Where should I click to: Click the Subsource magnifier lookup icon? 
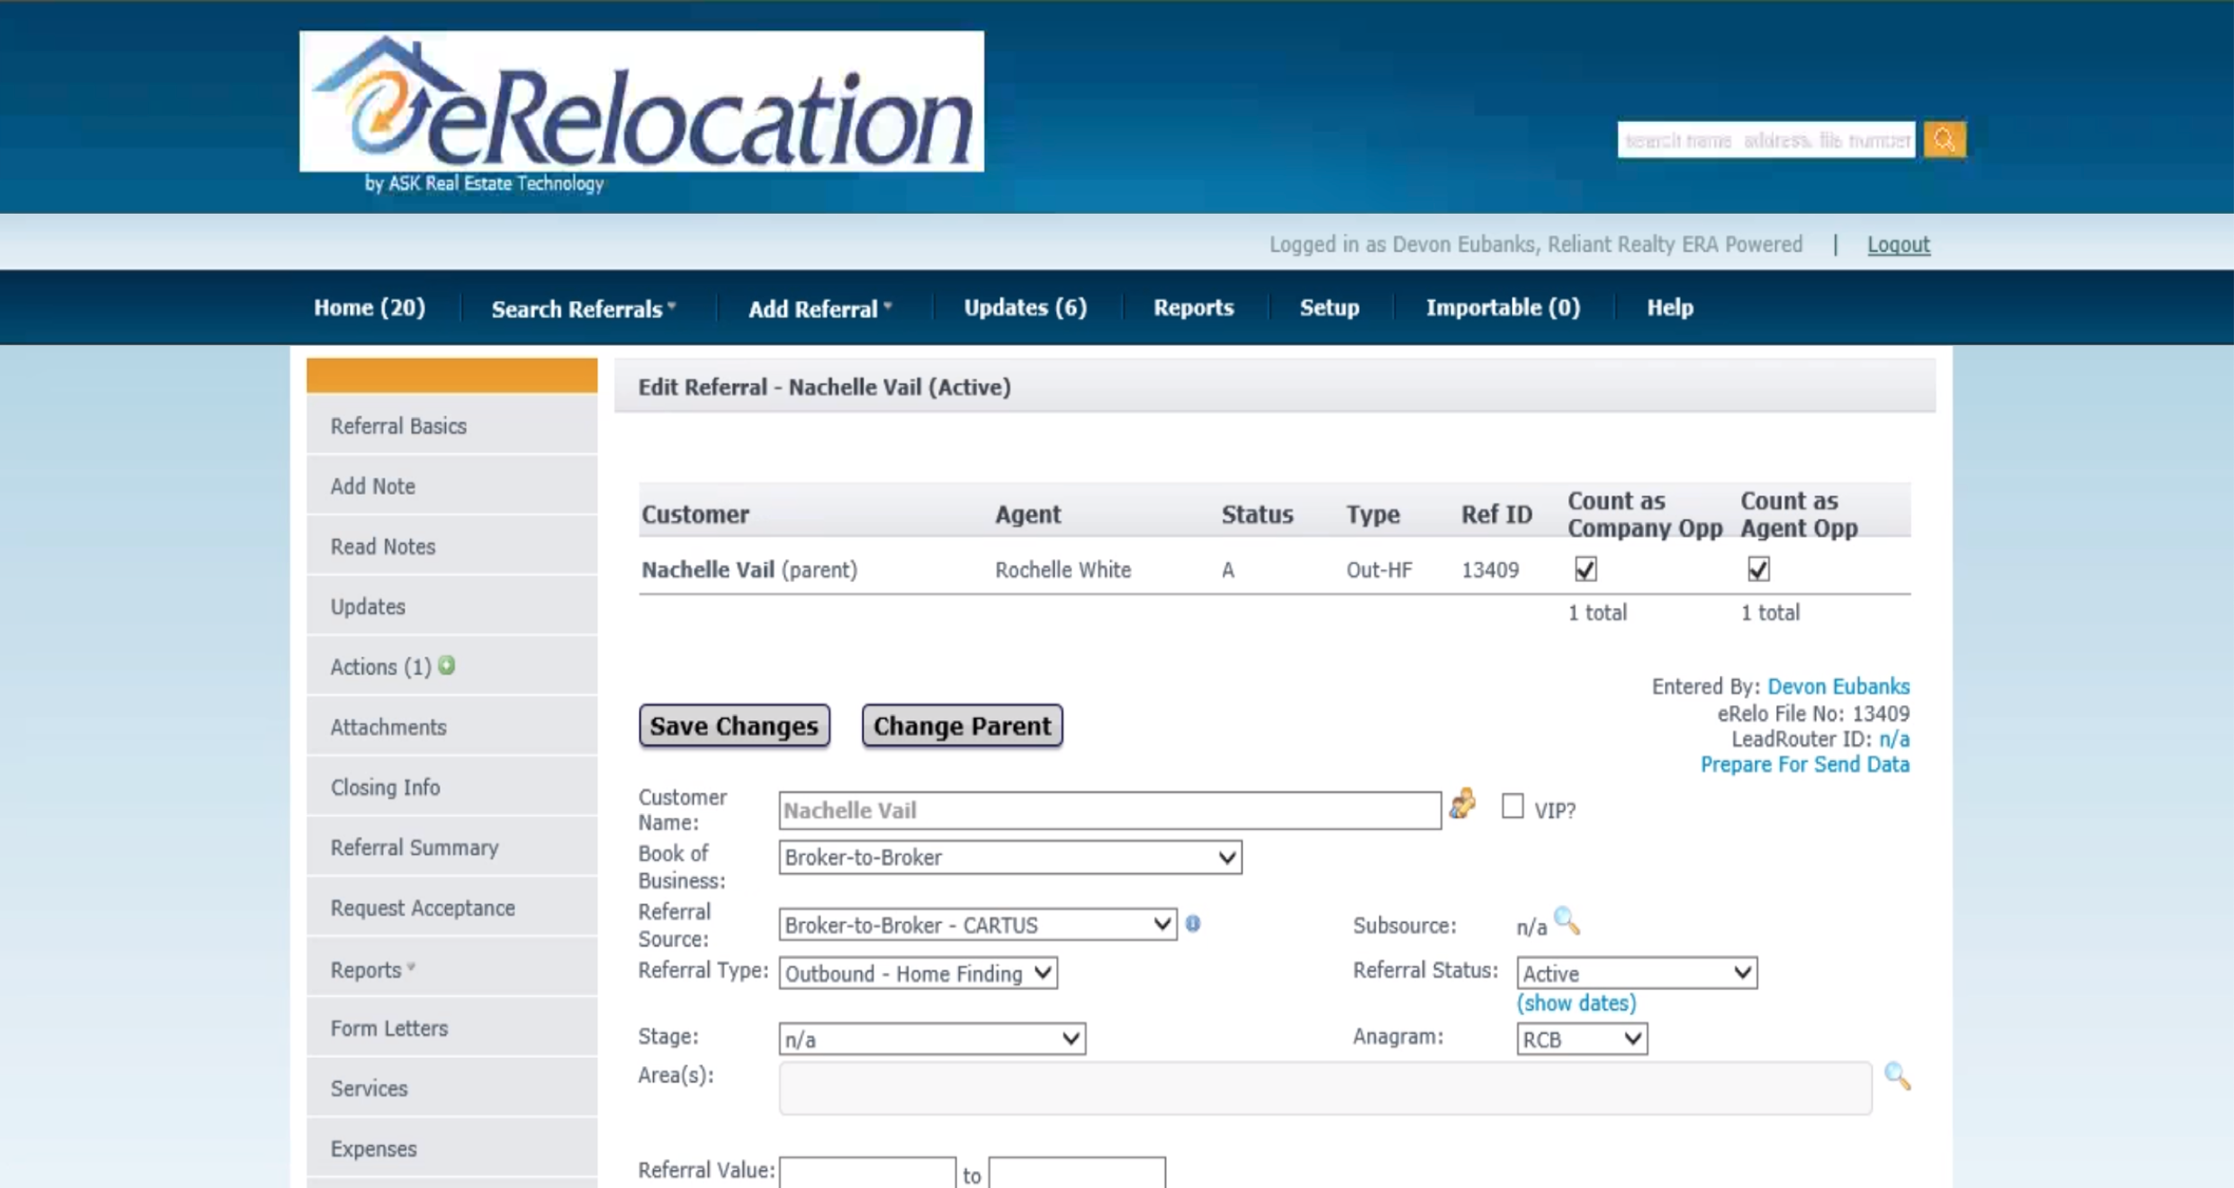[x=1567, y=921]
